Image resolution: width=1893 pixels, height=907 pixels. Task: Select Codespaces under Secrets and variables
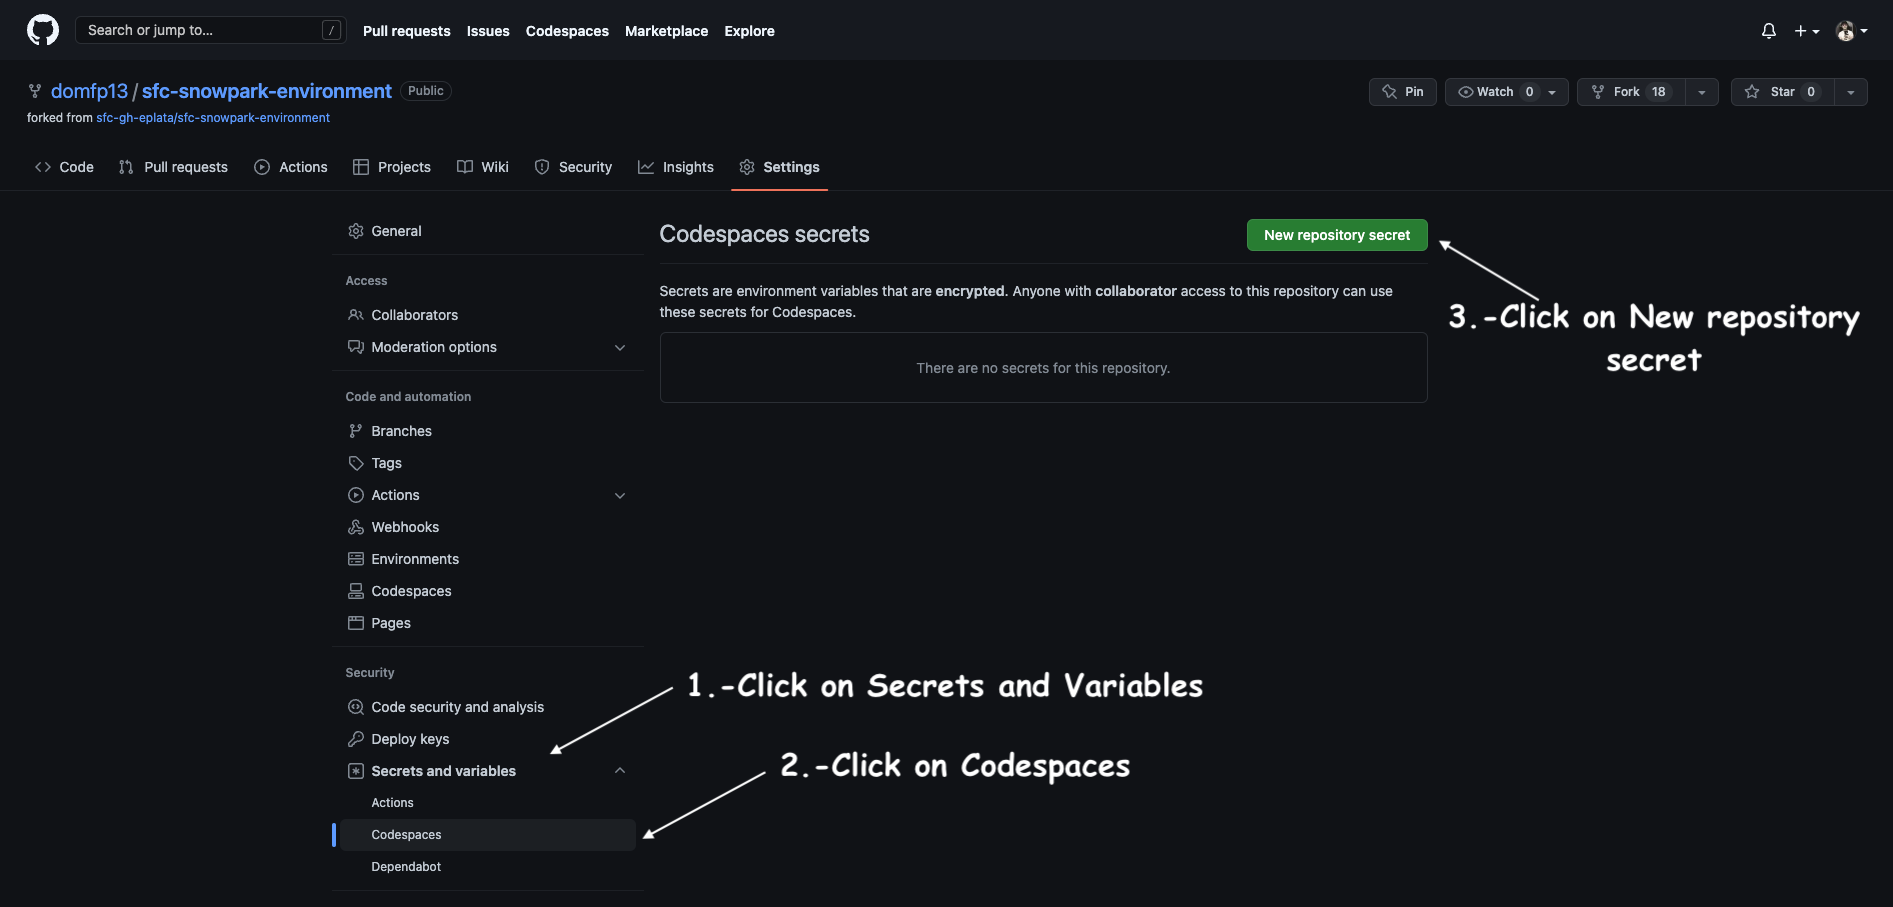coord(488,835)
